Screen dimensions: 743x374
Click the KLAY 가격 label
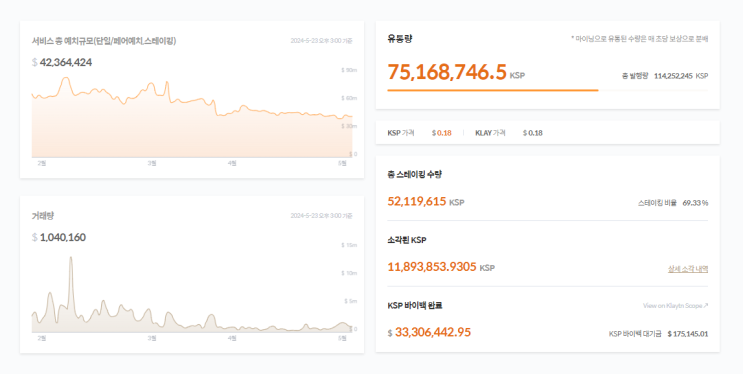tap(490, 133)
